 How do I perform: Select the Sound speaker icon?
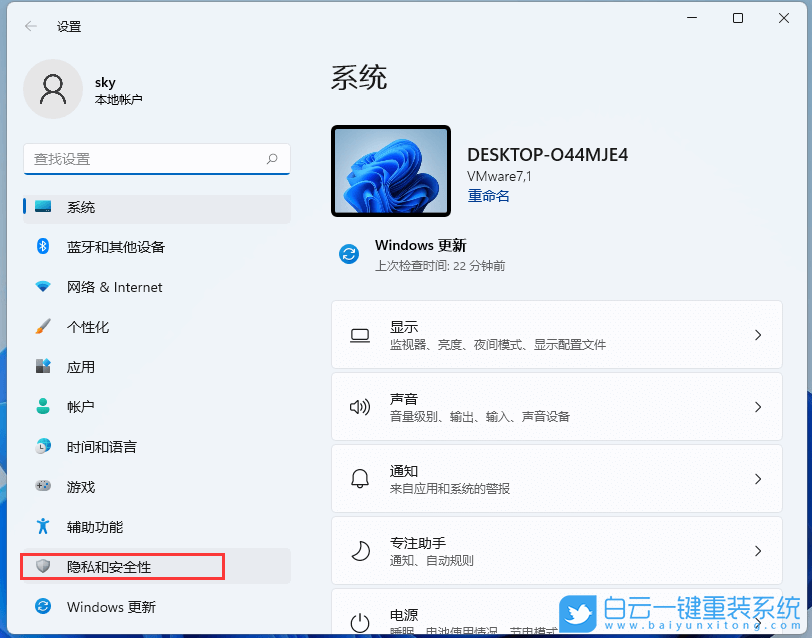click(x=360, y=406)
